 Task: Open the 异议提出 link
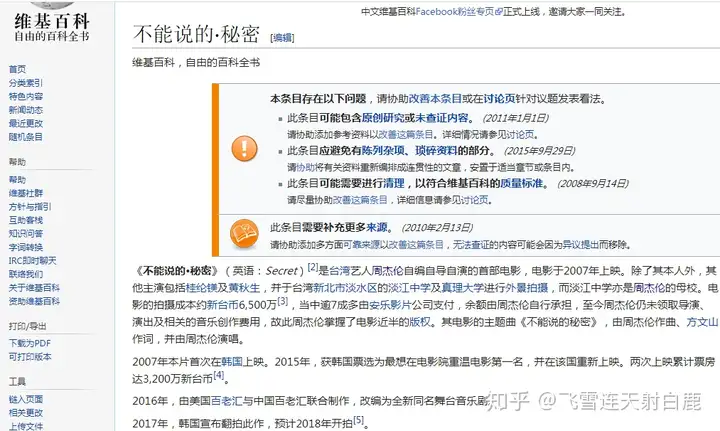pyautogui.click(x=580, y=245)
